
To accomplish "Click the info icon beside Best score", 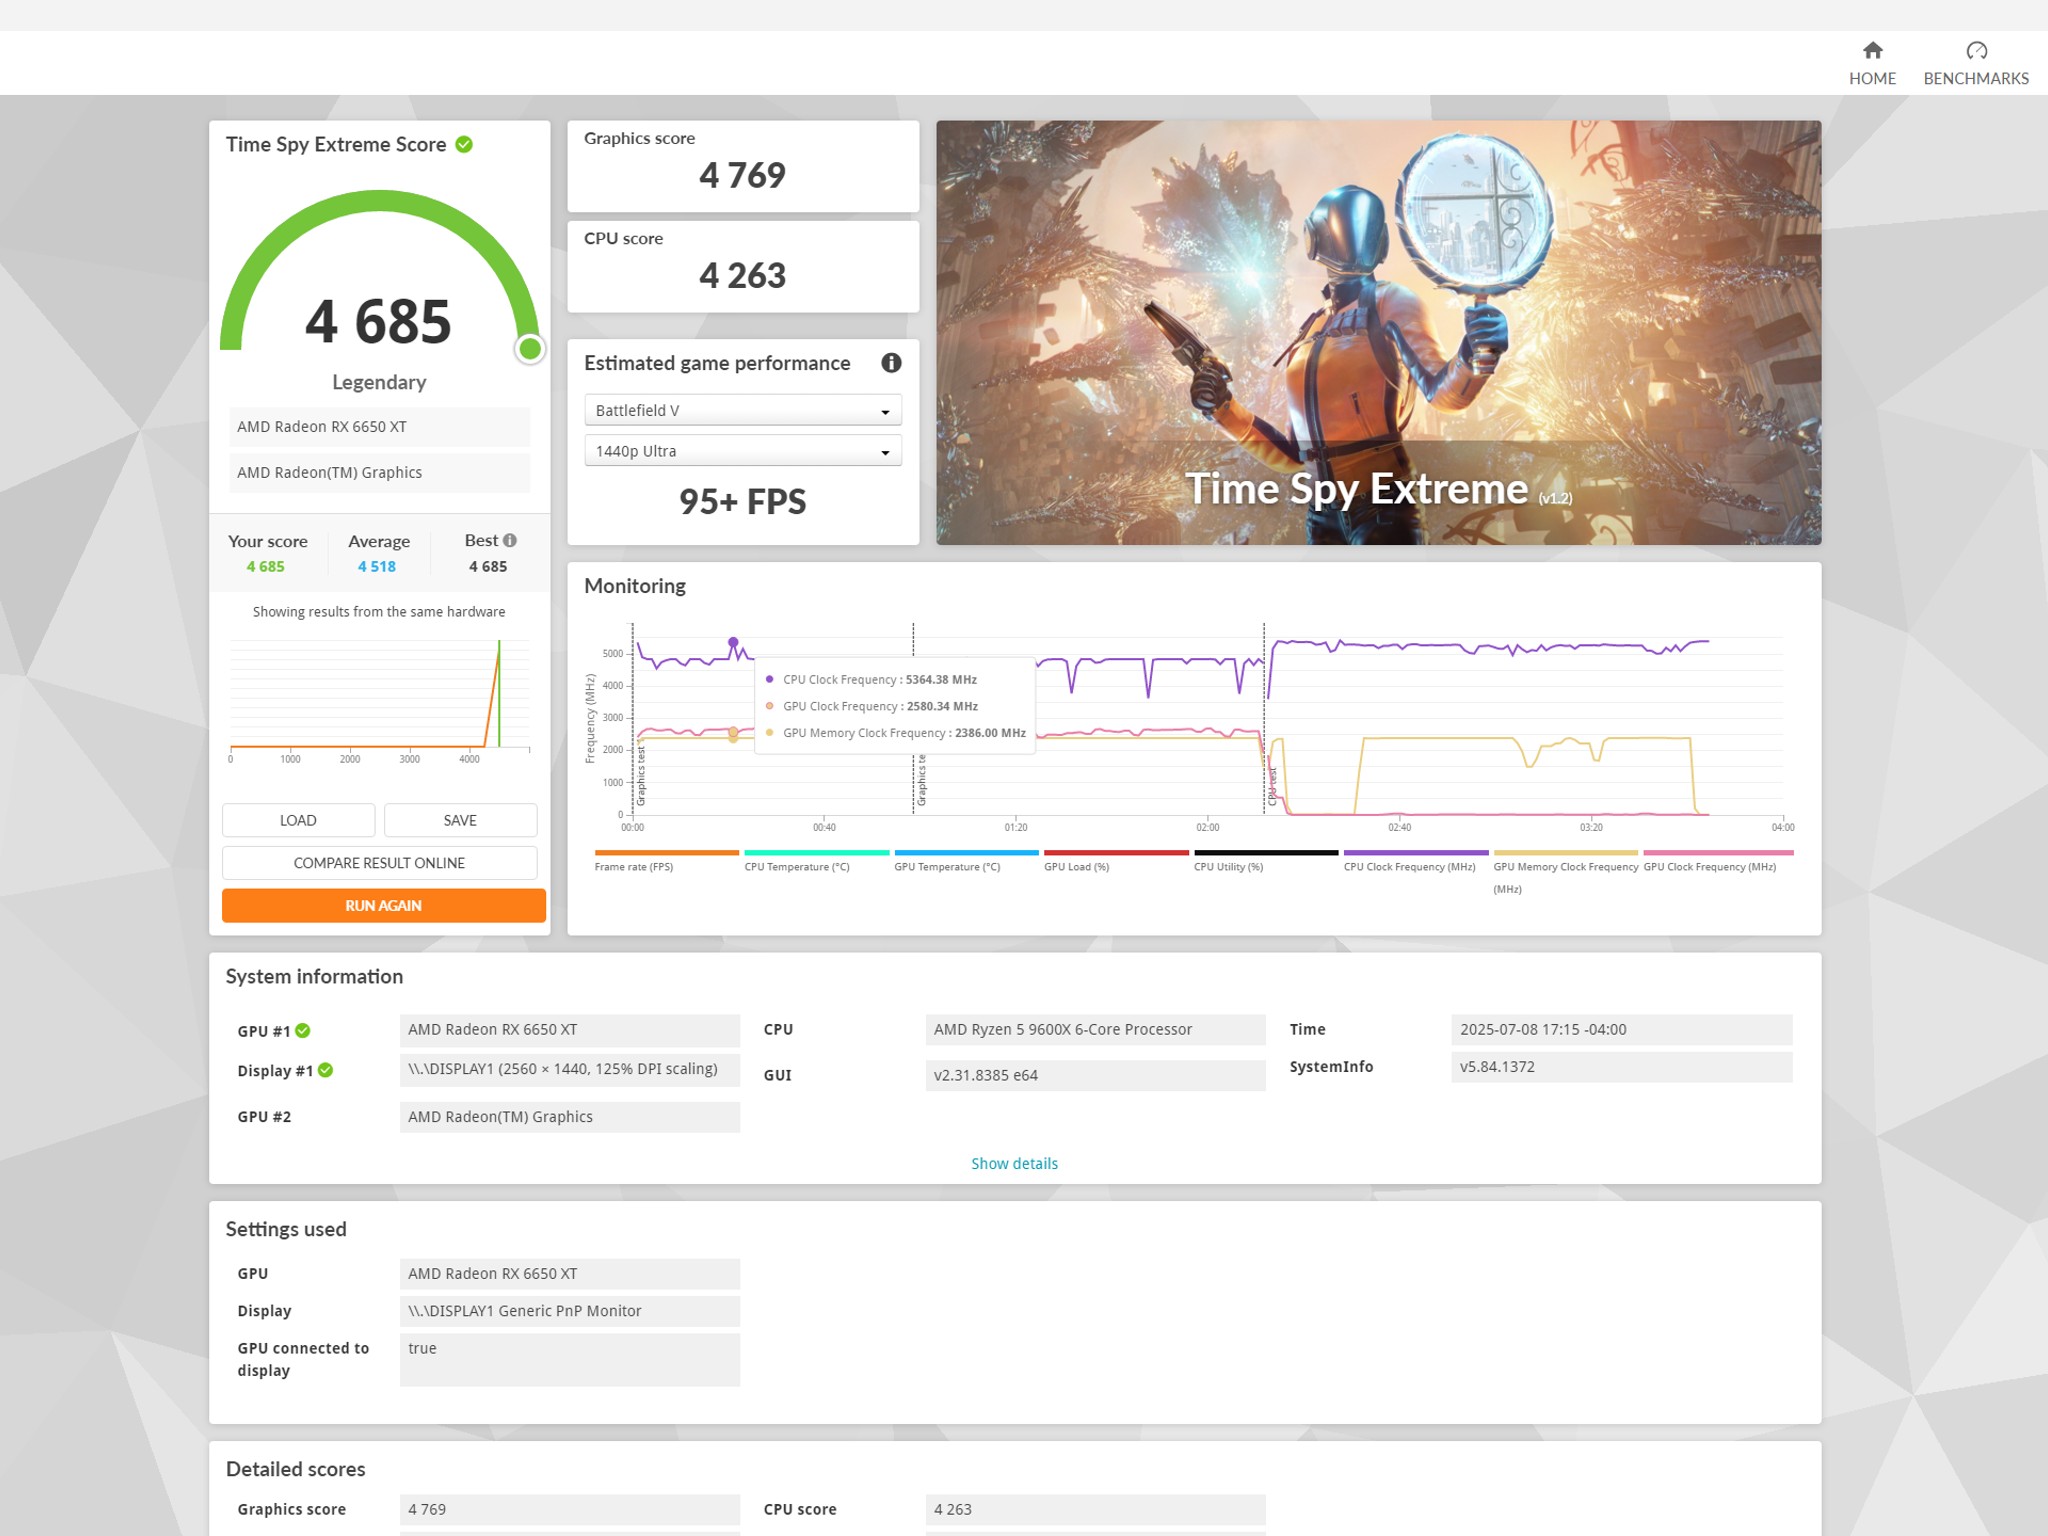I will (x=510, y=540).
